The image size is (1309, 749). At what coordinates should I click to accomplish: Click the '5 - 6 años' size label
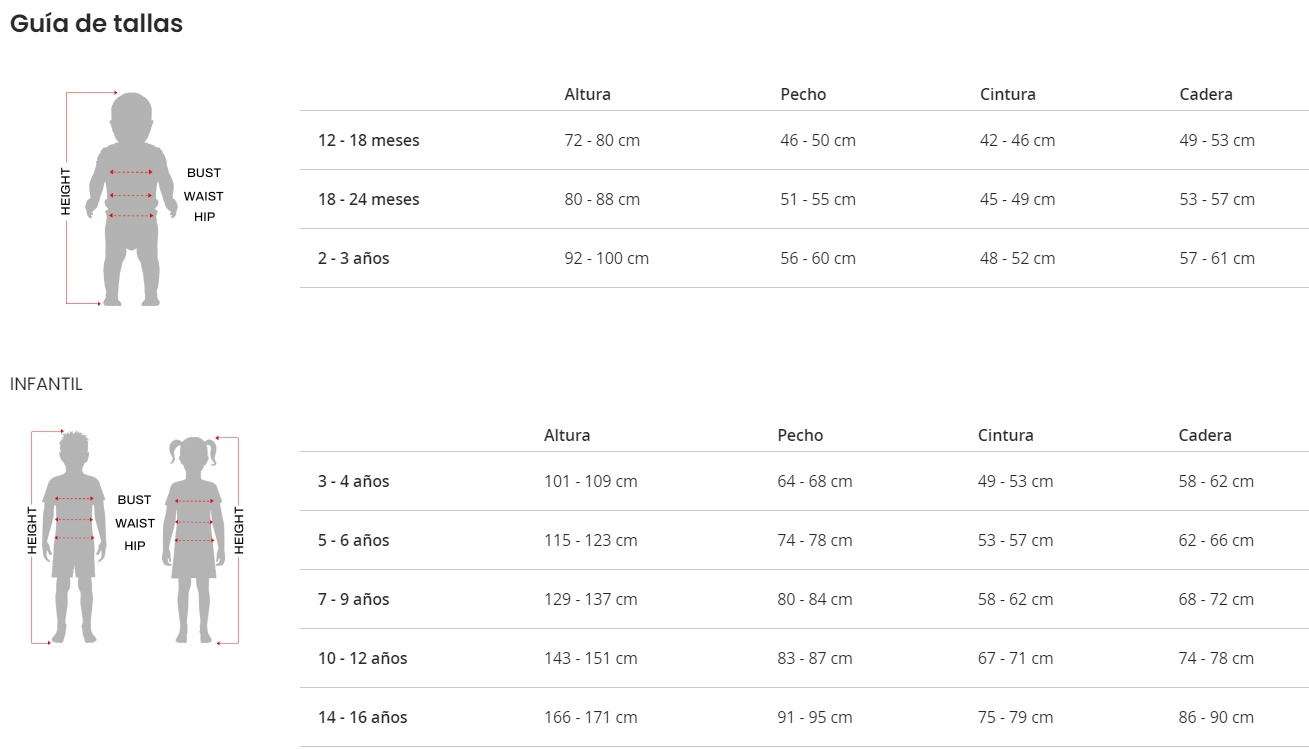(x=353, y=540)
